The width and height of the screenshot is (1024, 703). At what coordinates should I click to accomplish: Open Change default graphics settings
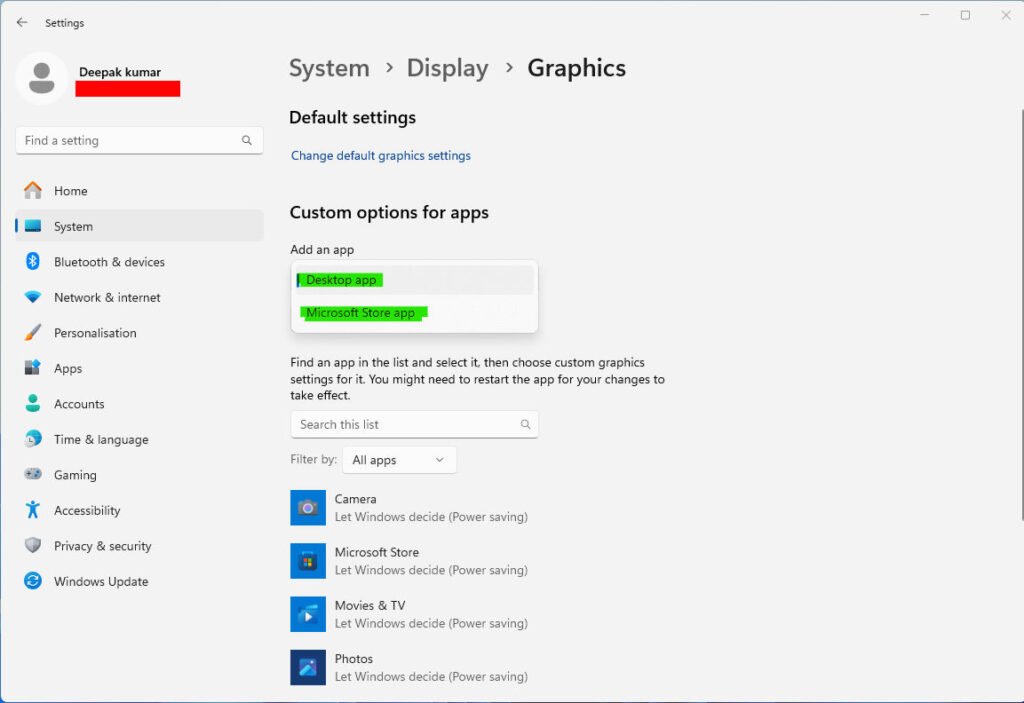pyautogui.click(x=380, y=155)
